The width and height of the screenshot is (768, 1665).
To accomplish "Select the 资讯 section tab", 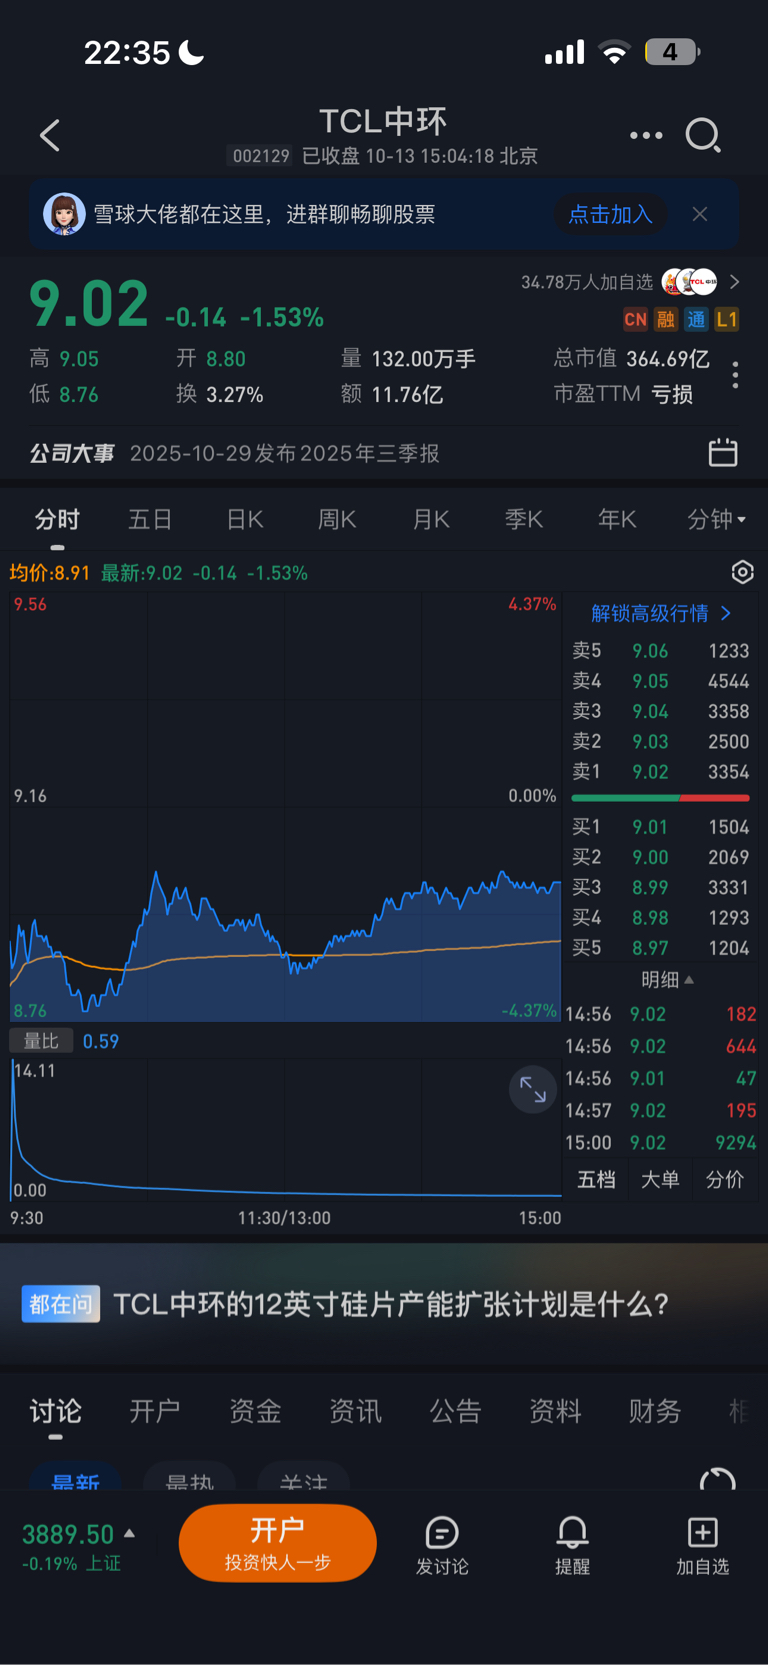I will [355, 1411].
